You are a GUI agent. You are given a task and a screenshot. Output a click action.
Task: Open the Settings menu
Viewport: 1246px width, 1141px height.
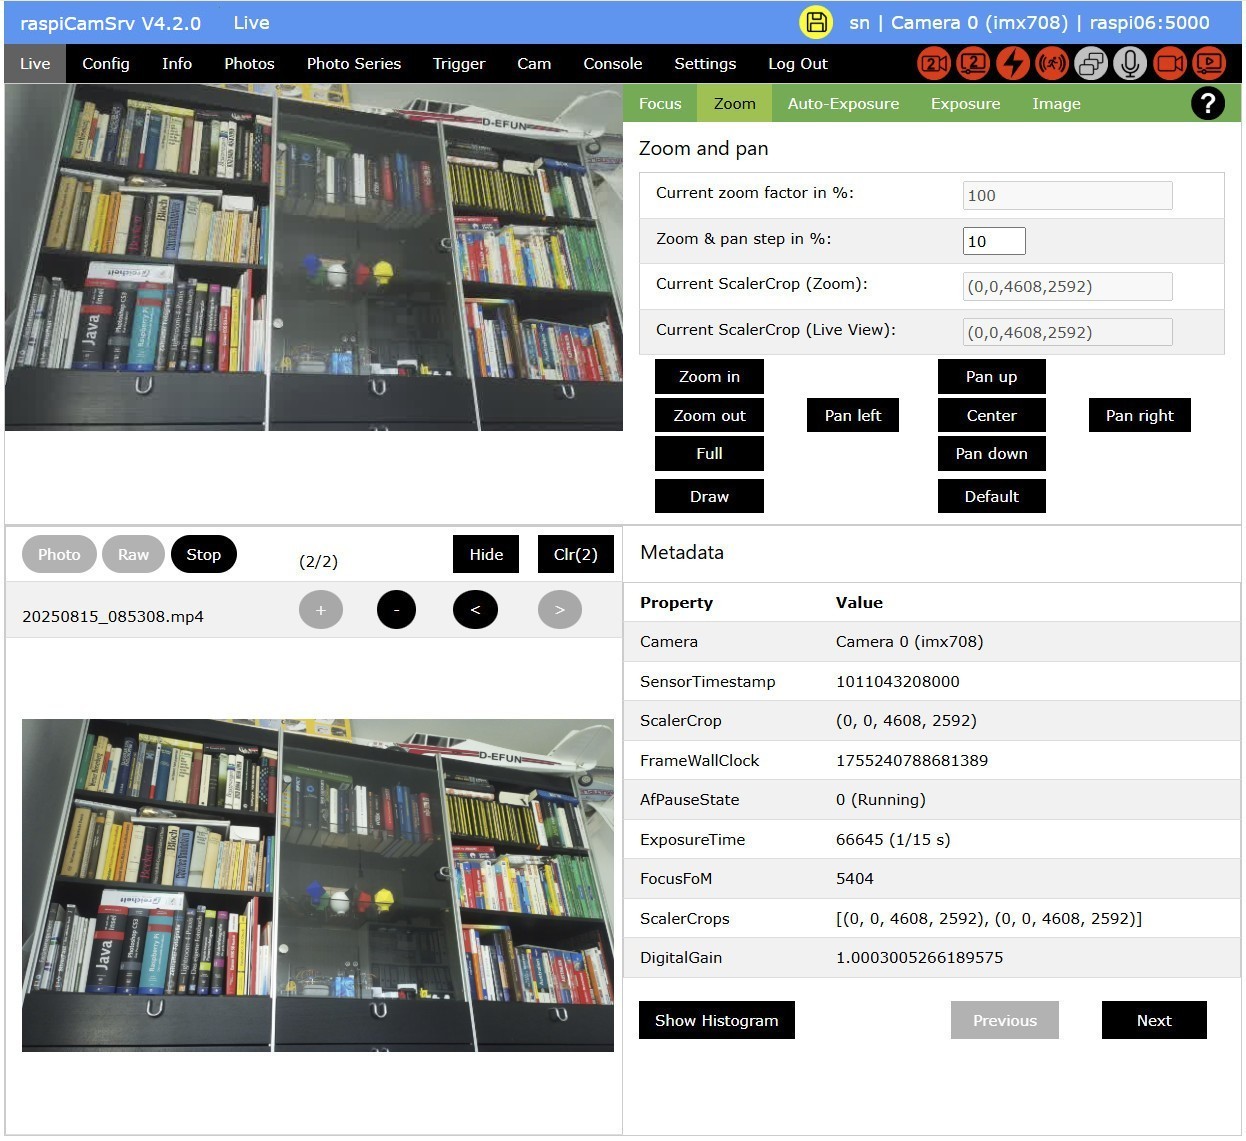tap(705, 63)
